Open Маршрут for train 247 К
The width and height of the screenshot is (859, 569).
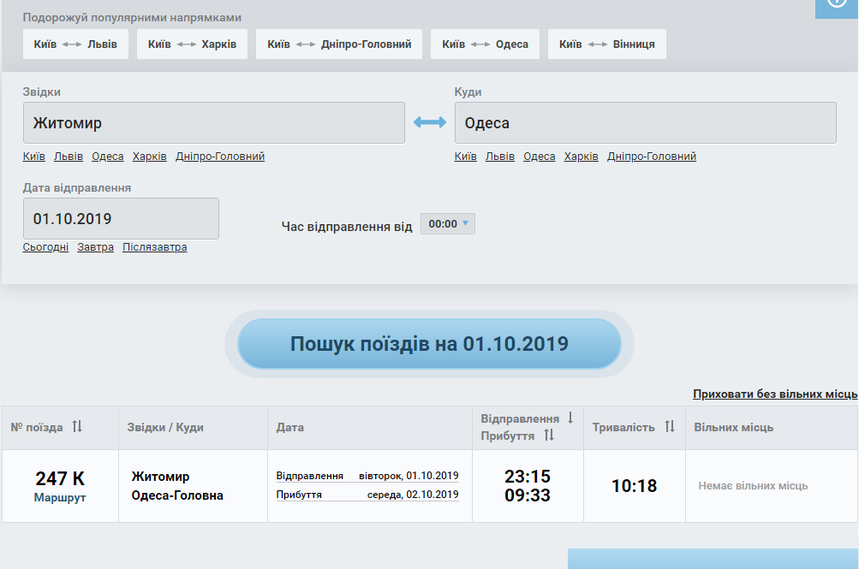point(60,497)
